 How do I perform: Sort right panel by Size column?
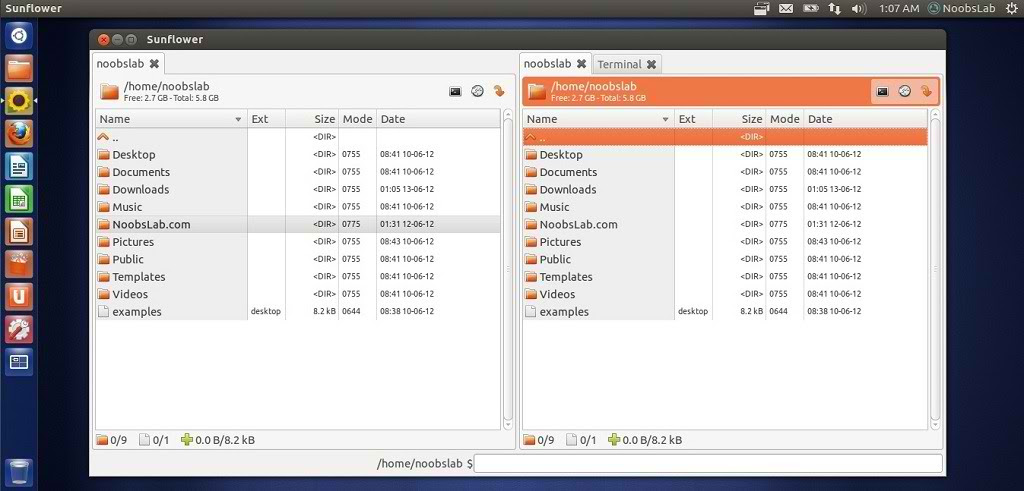click(739, 119)
